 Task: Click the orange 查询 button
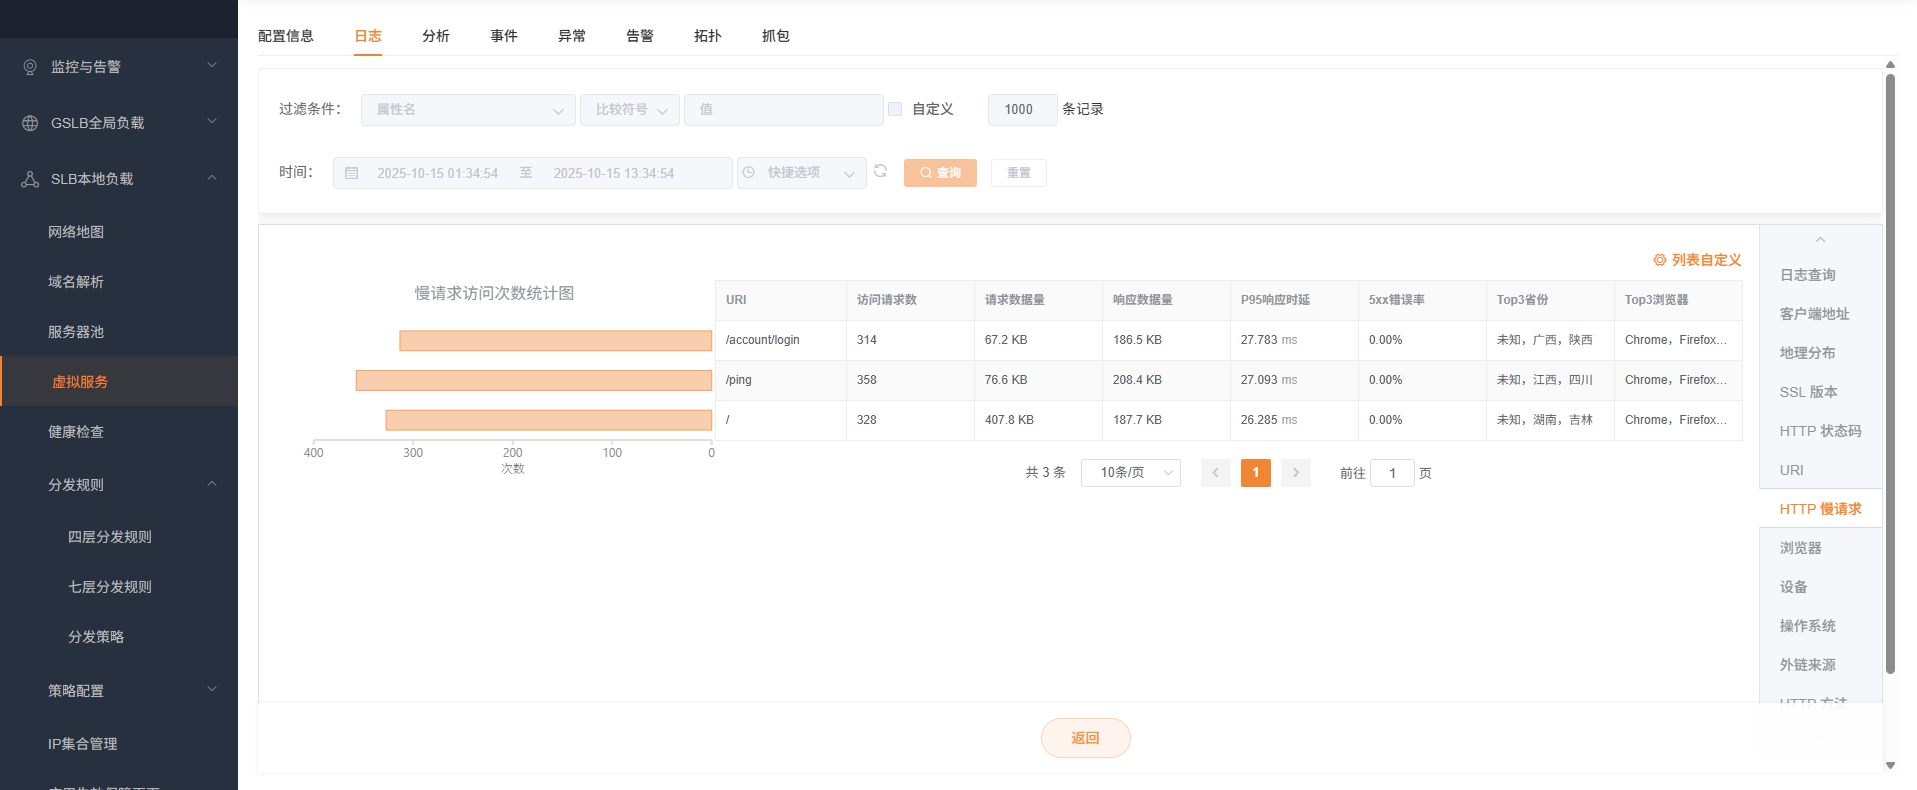939,173
